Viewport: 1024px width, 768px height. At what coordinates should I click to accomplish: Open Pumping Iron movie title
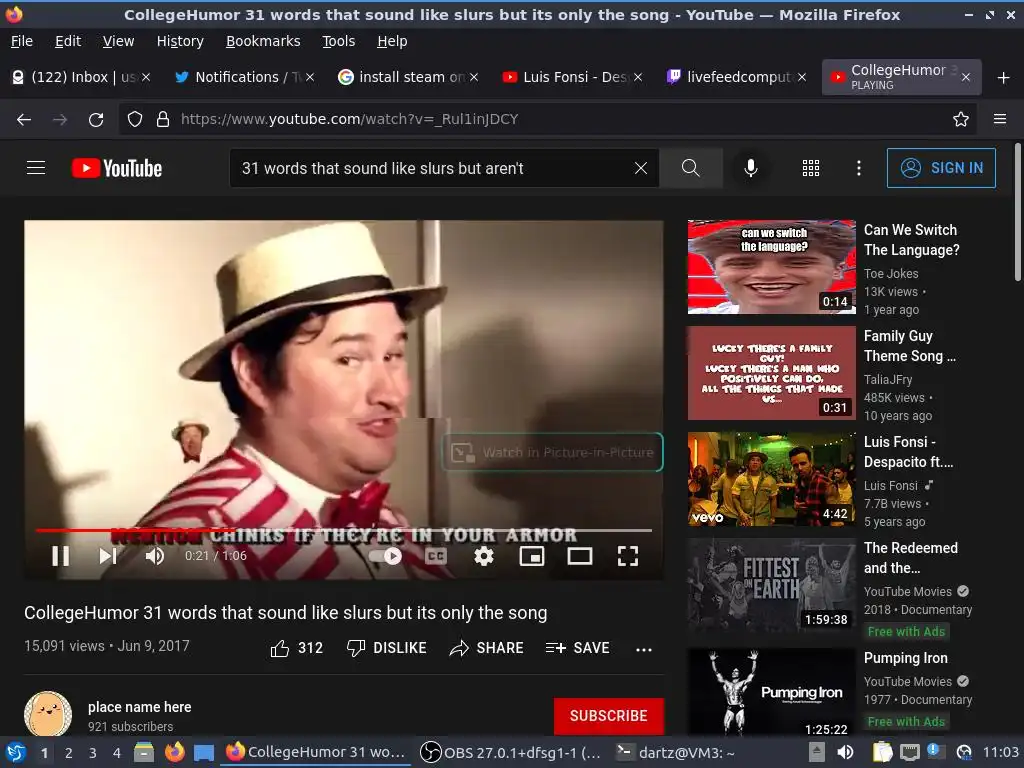905,658
